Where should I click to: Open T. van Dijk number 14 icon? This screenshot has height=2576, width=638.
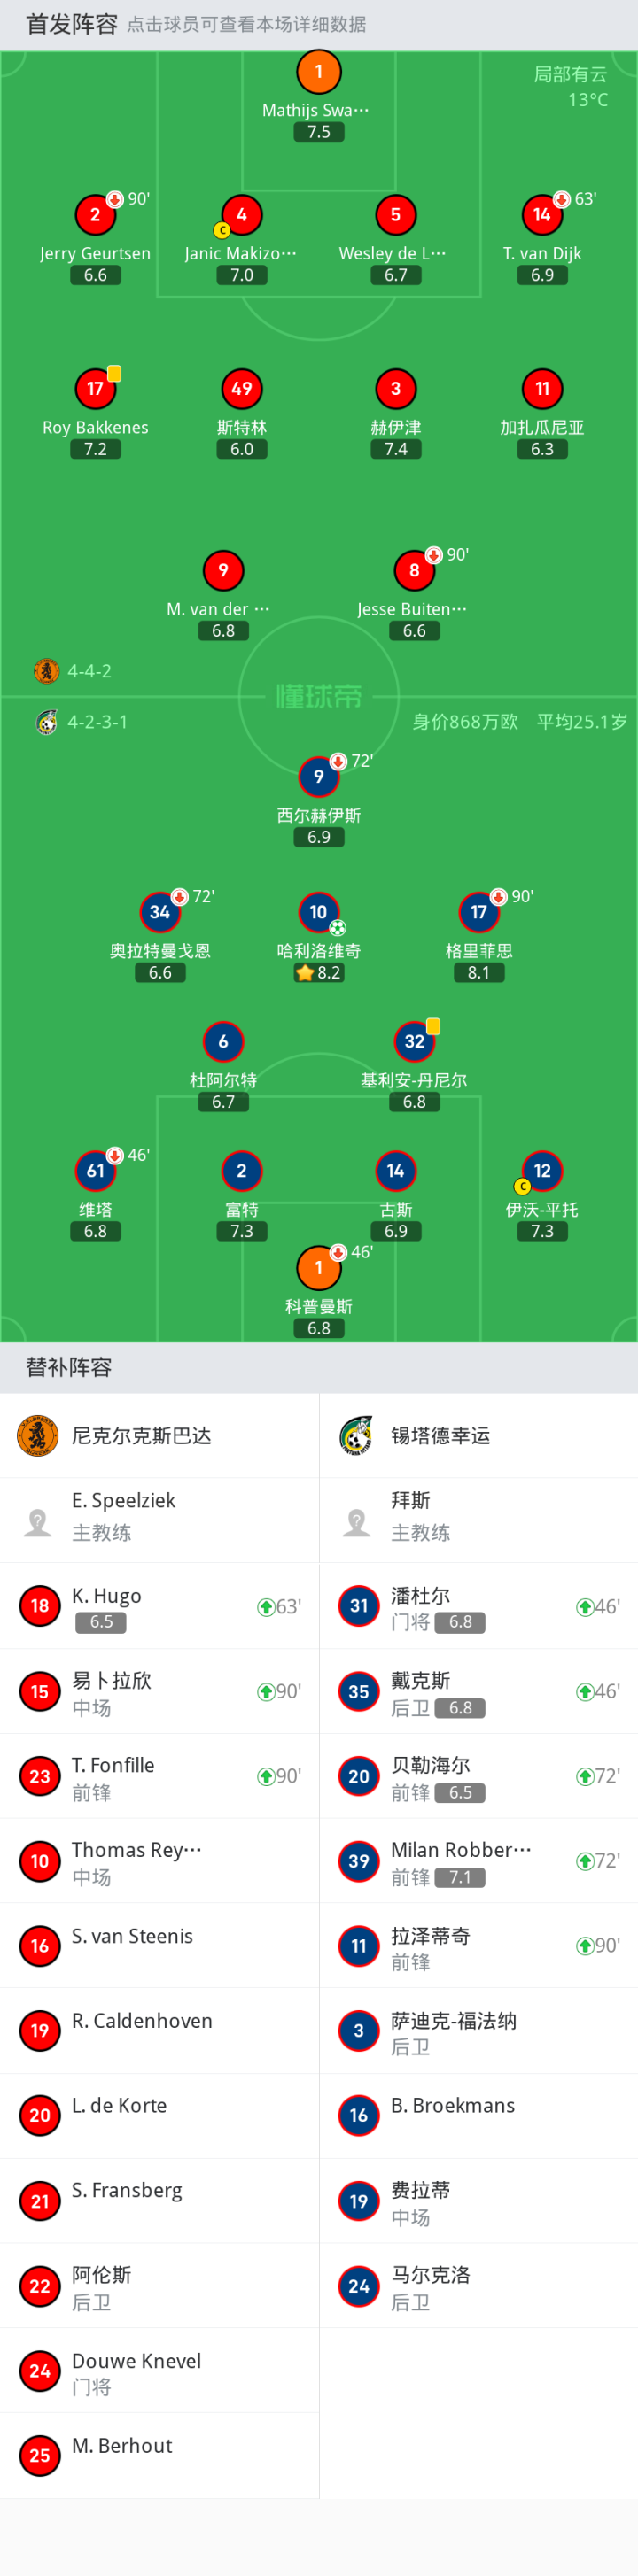542,215
